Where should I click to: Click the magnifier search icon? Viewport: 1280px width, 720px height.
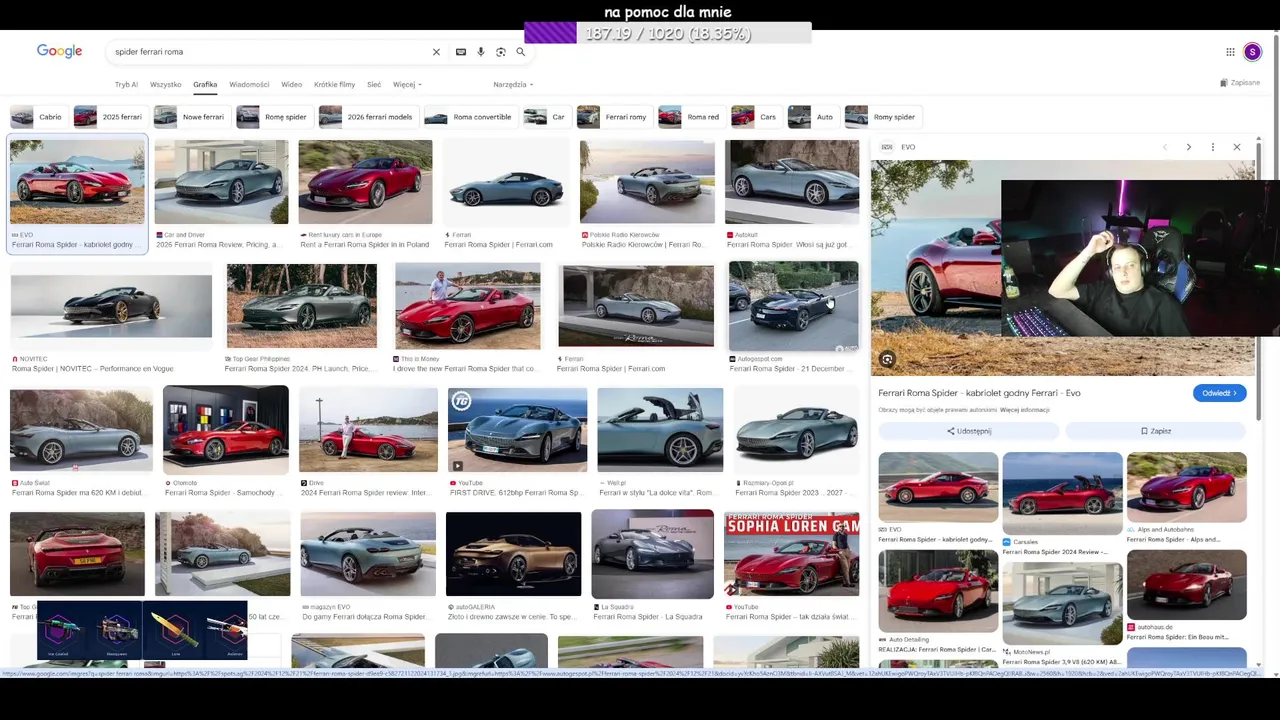(x=520, y=52)
